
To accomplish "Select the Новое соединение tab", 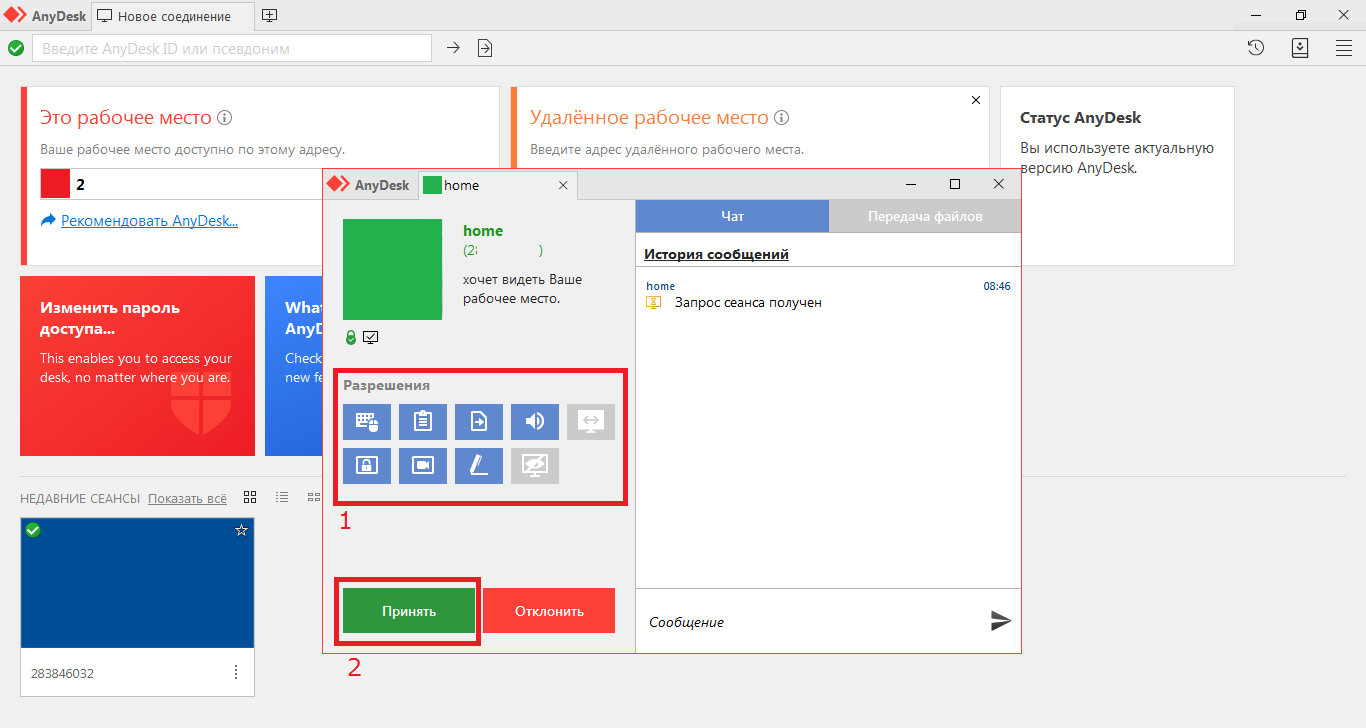I will pos(172,16).
